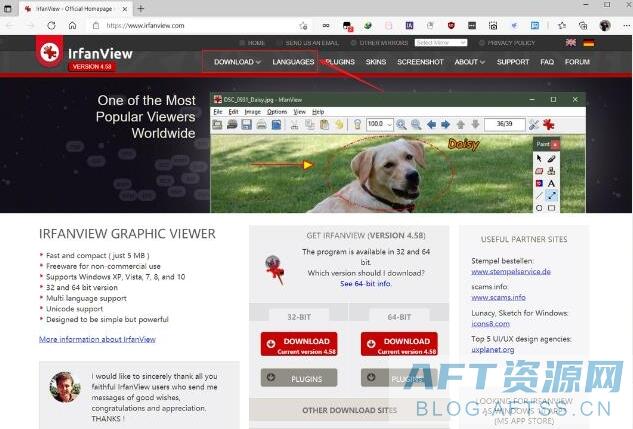633x429 pixels.
Task: Visit uxplanet.org partner link
Action: point(493,350)
